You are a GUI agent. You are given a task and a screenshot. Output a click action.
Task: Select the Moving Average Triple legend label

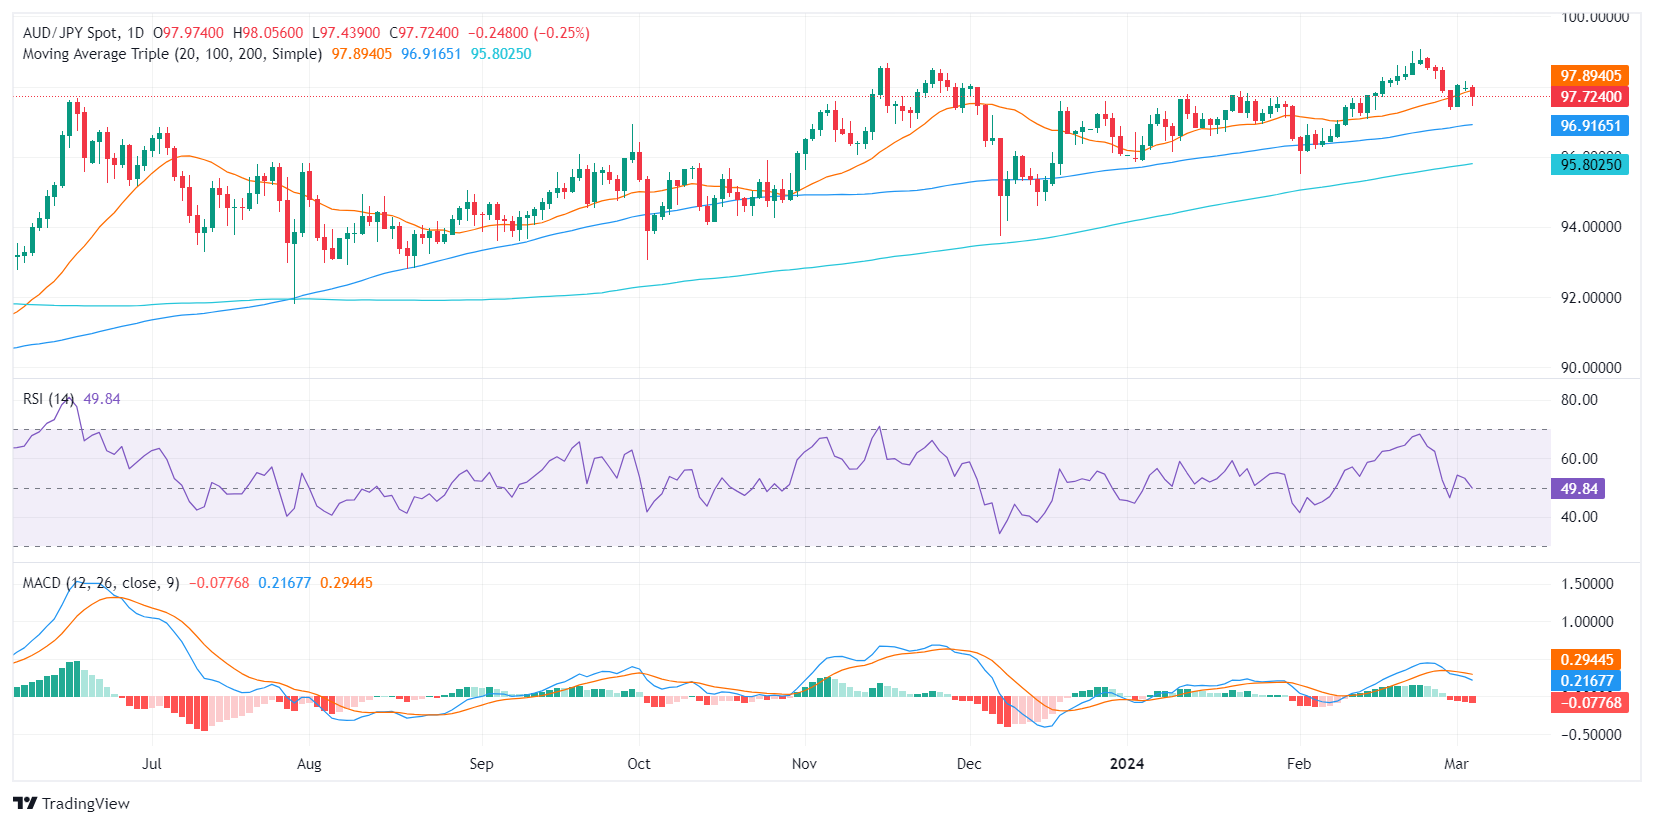[x=172, y=54]
